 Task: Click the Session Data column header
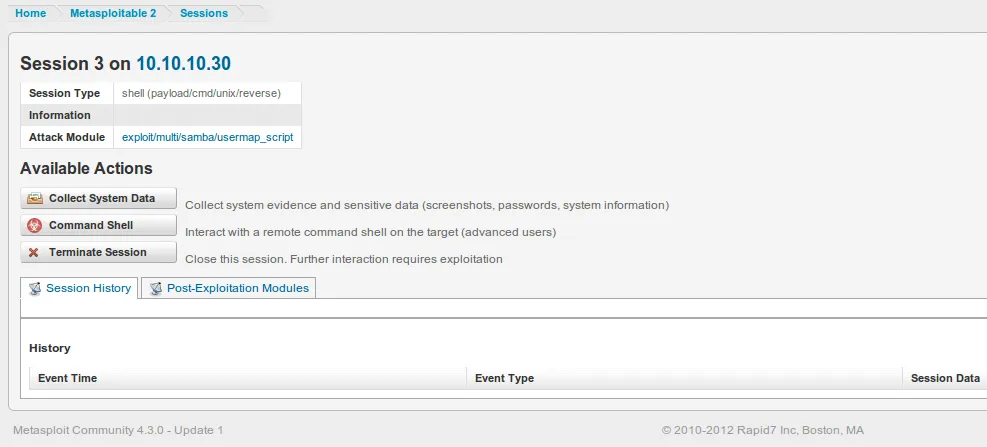[x=945, y=378]
